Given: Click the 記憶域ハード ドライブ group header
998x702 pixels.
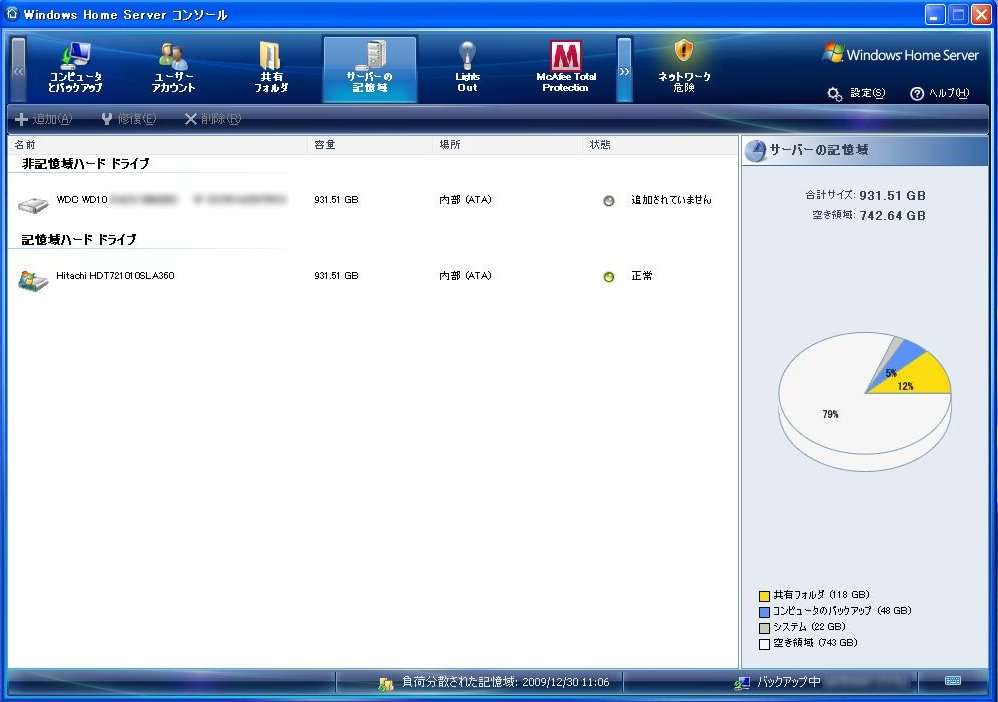Looking at the screenshot, I should 79,239.
